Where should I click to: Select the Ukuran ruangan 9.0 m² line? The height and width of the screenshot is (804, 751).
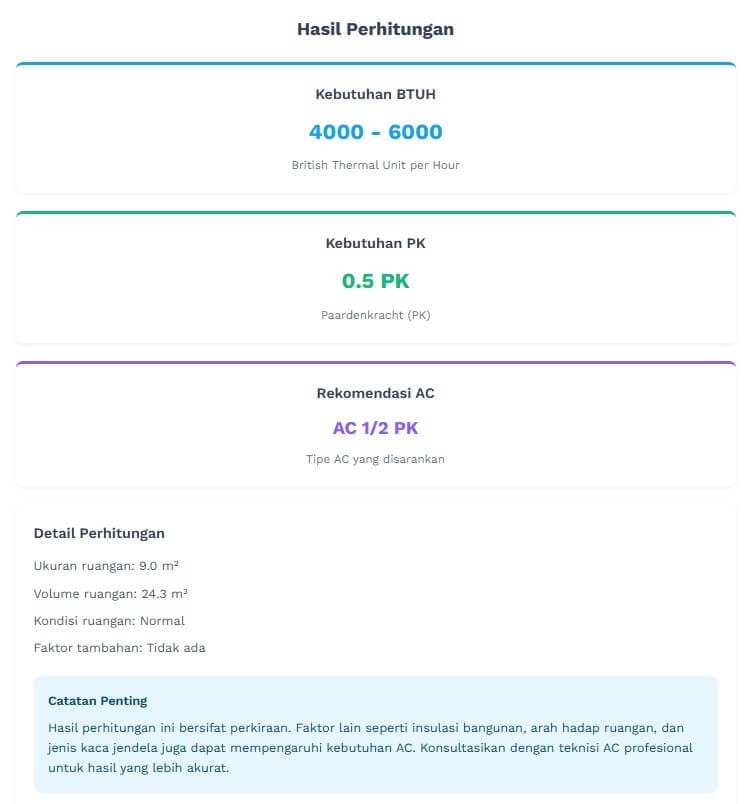pos(106,565)
